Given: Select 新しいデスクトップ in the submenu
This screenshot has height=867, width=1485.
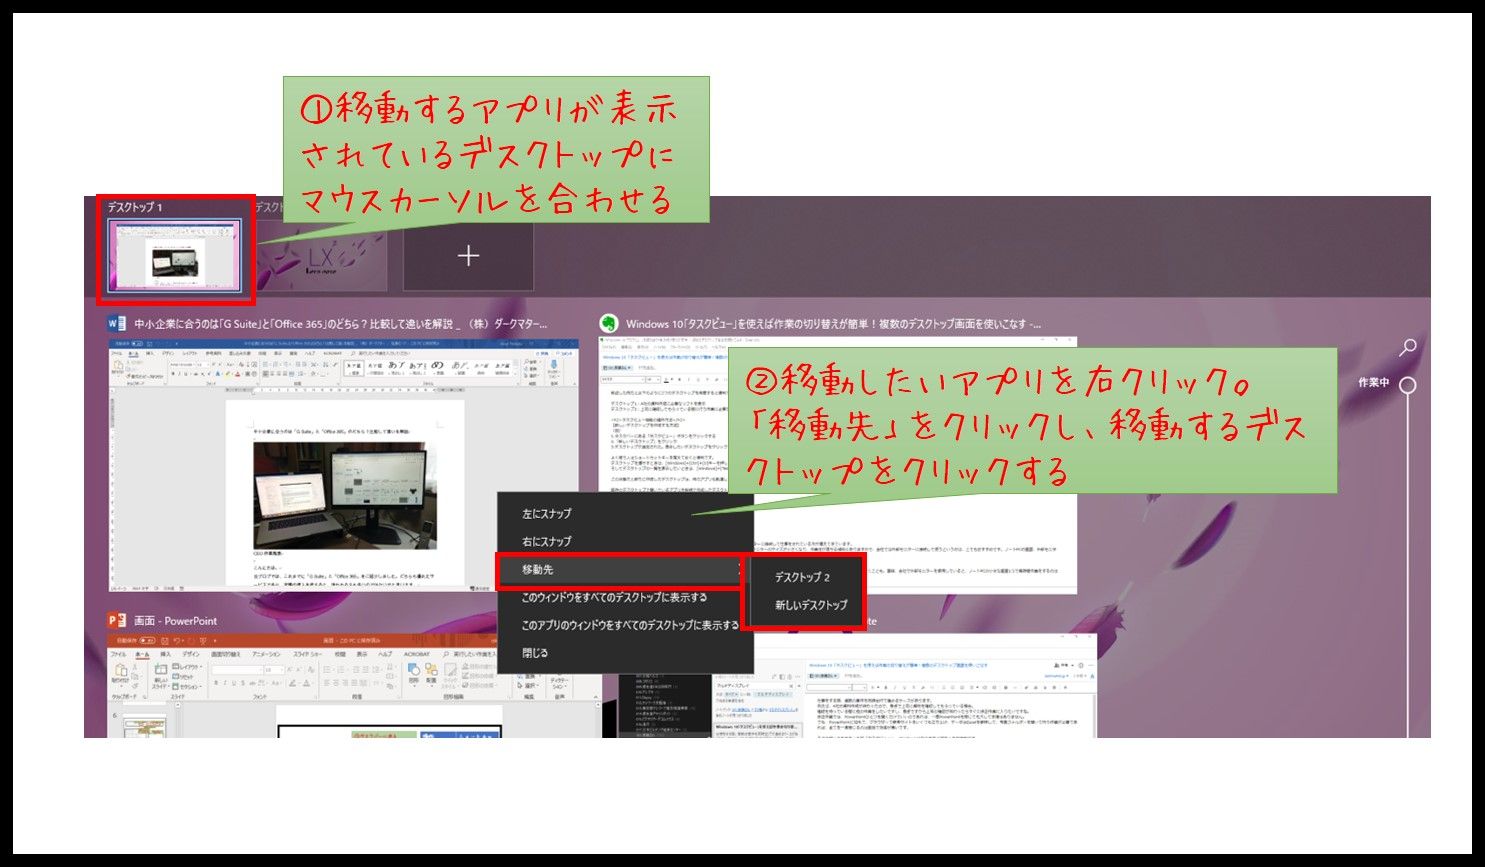Looking at the screenshot, I should [x=811, y=606].
